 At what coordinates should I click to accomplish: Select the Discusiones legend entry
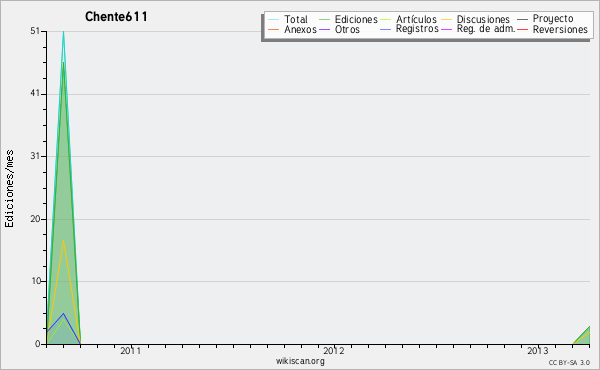[476, 19]
